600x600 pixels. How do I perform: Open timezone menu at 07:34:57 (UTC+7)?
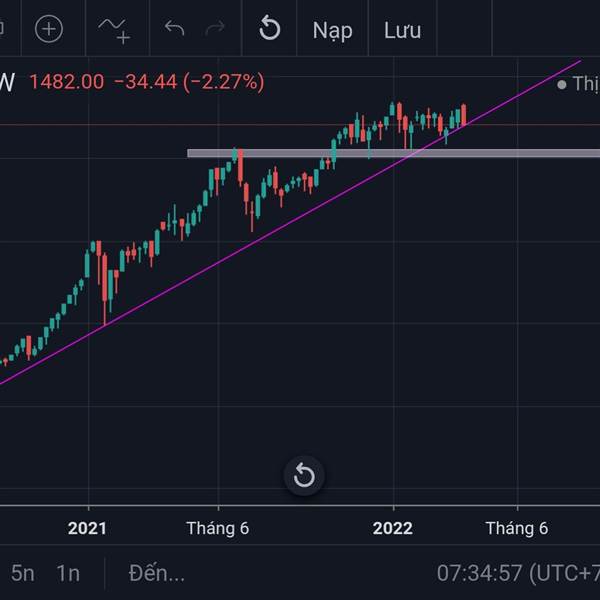517,573
